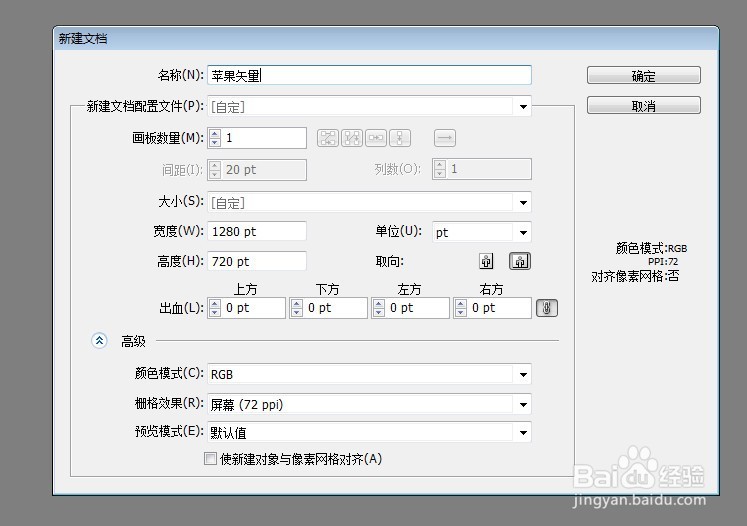Click the arrange by row icon
Screen dimensions: 747x526
(376, 138)
